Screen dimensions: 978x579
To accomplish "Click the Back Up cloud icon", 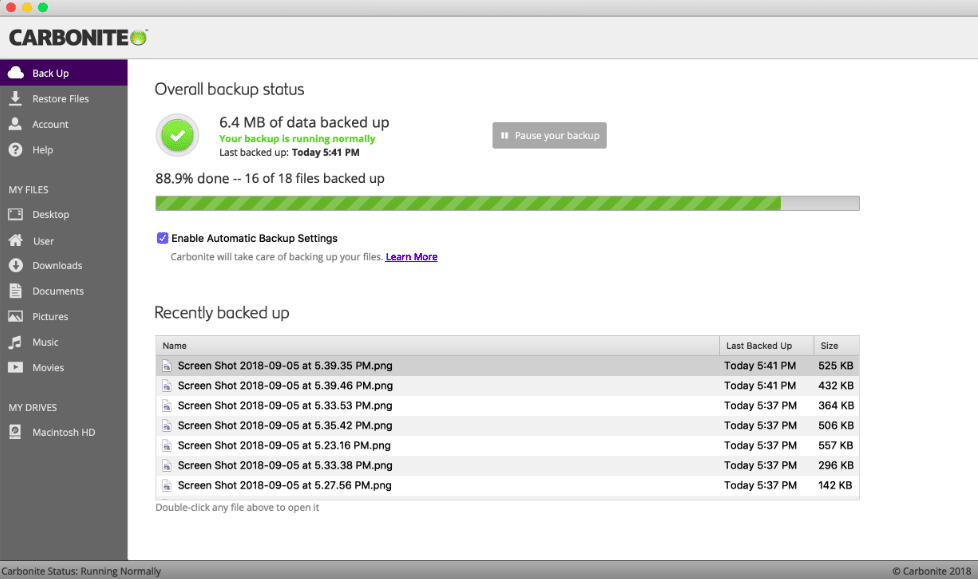I will [16, 72].
